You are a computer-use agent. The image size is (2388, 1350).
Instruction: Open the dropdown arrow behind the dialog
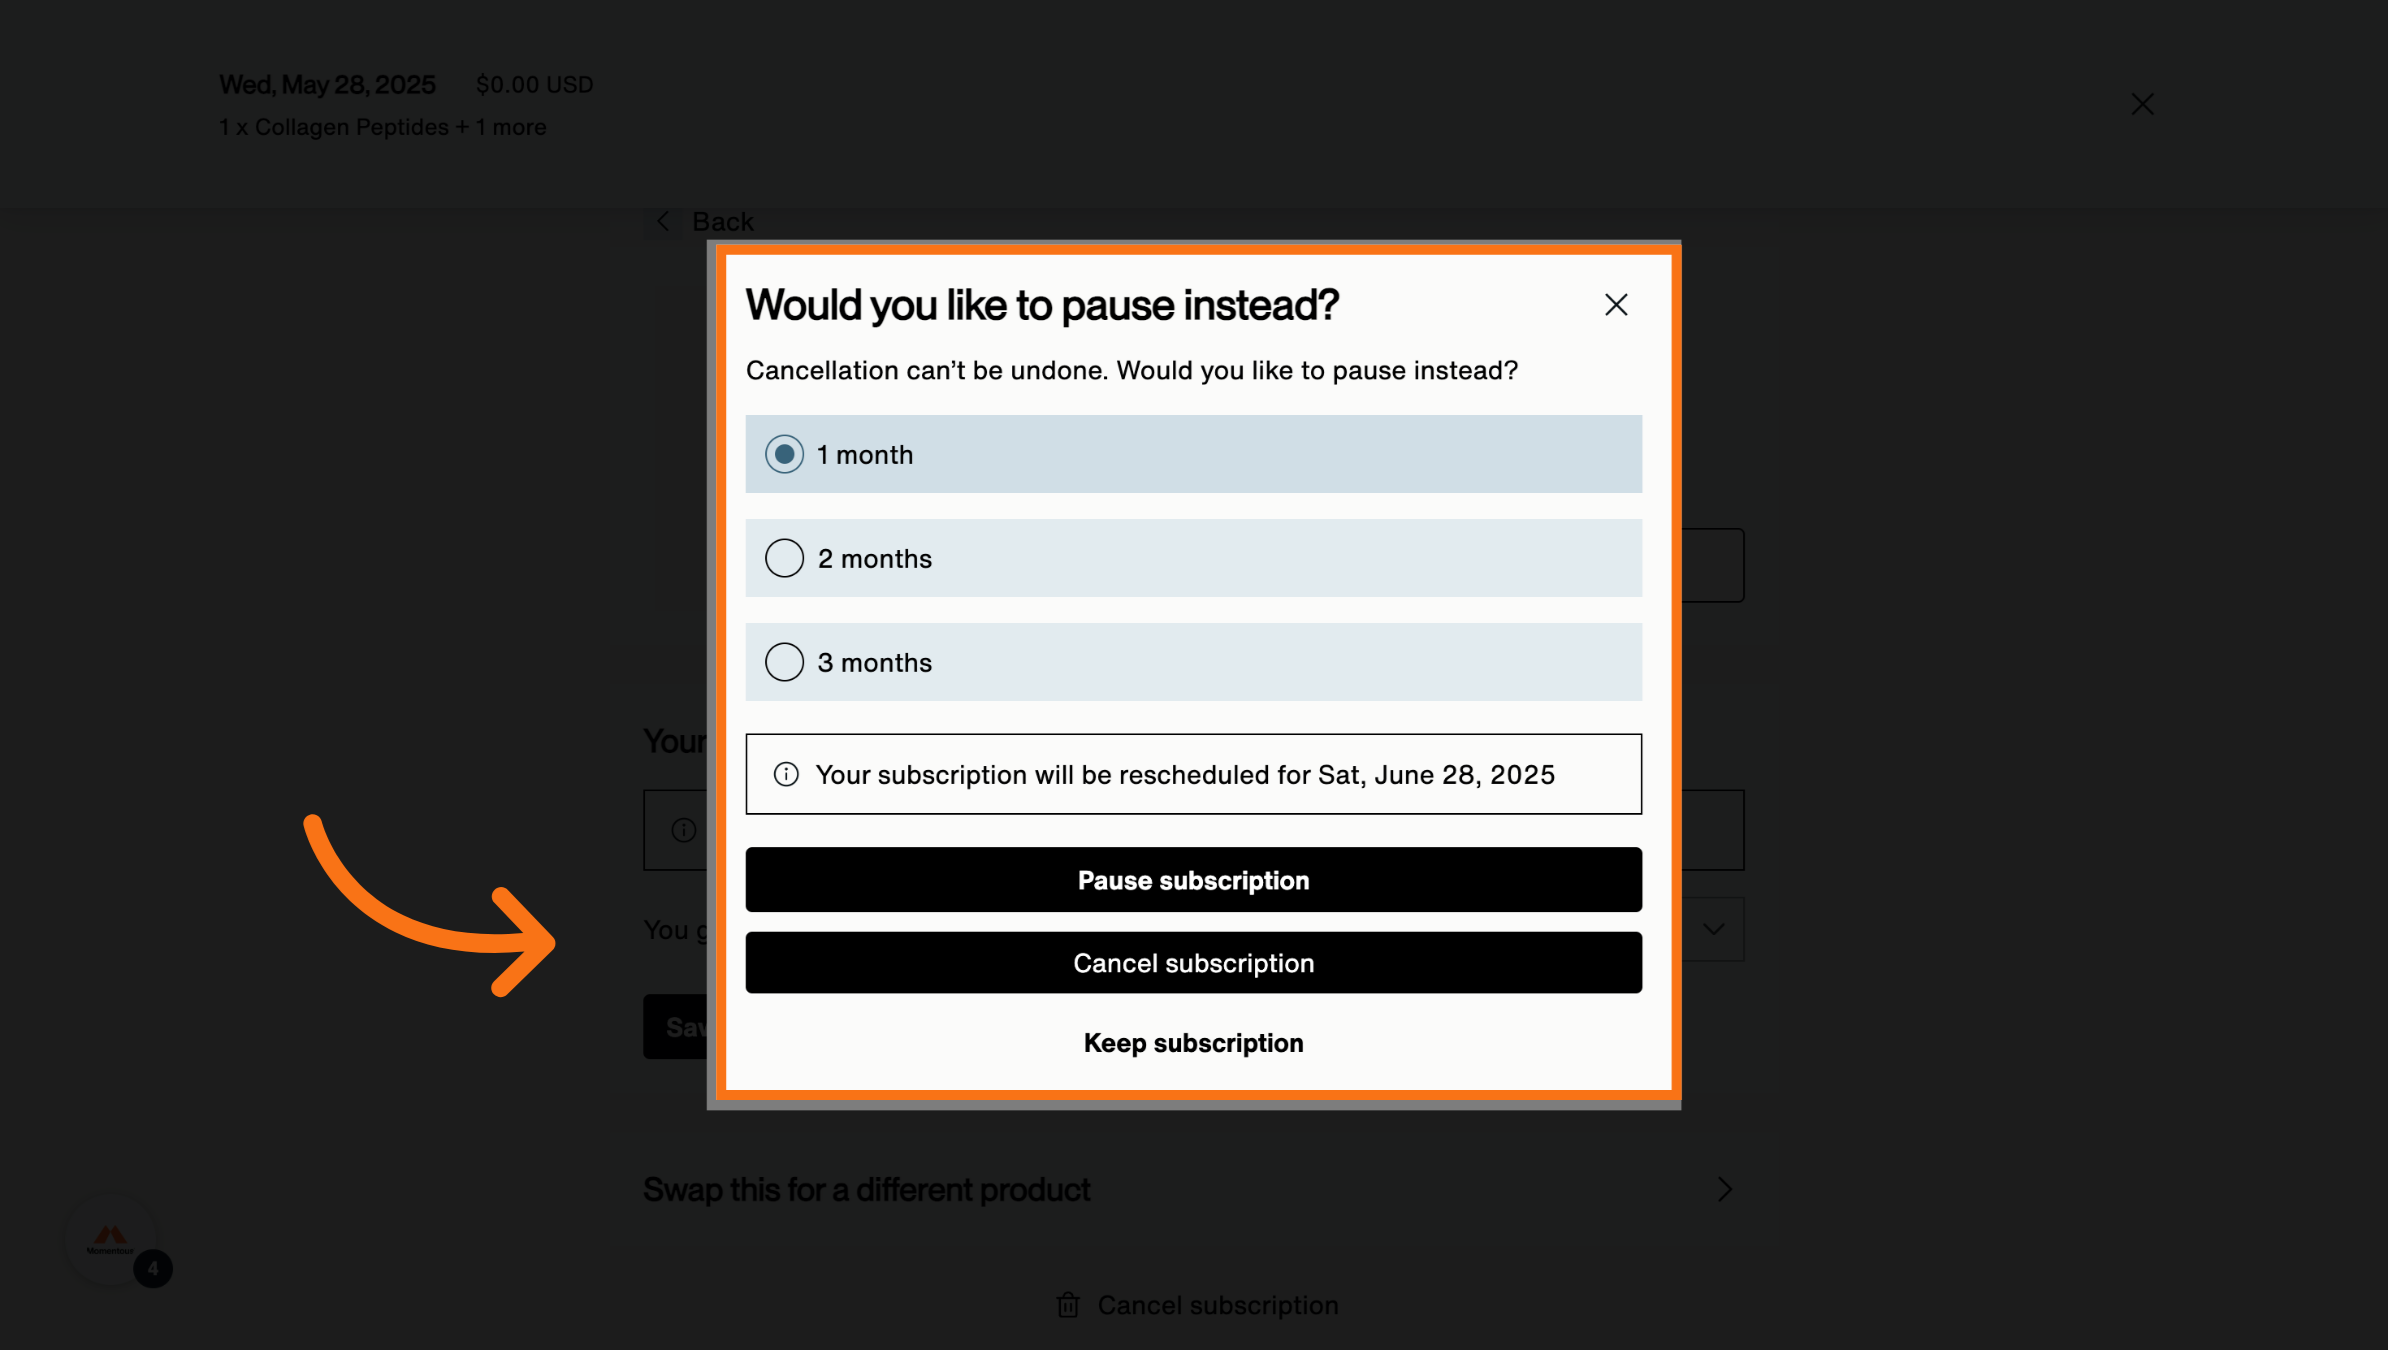pyautogui.click(x=1714, y=930)
